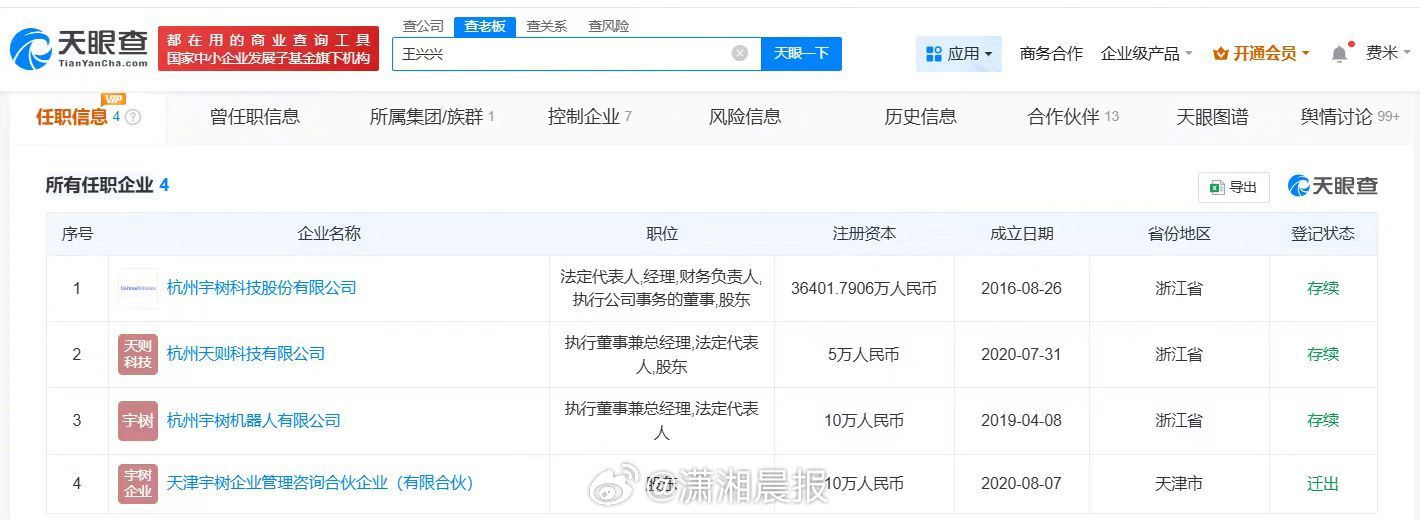The width and height of the screenshot is (1420, 520).
Task: Open notifications bell icon
Action: (x=1339, y=54)
